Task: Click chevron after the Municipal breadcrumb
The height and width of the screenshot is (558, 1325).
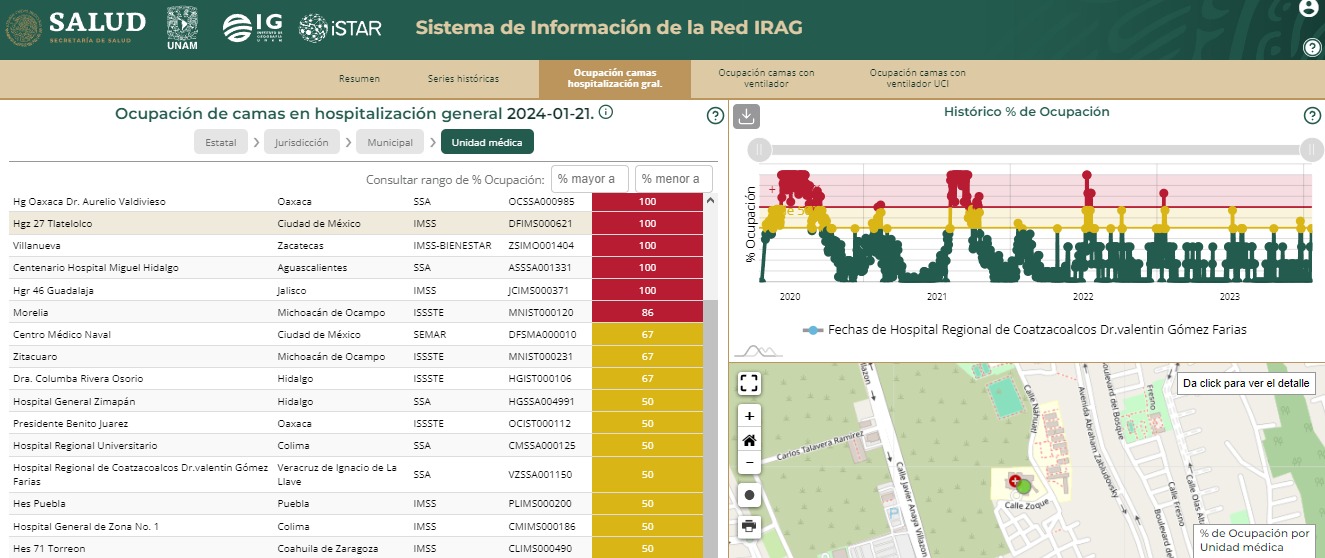Action: point(432,143)
